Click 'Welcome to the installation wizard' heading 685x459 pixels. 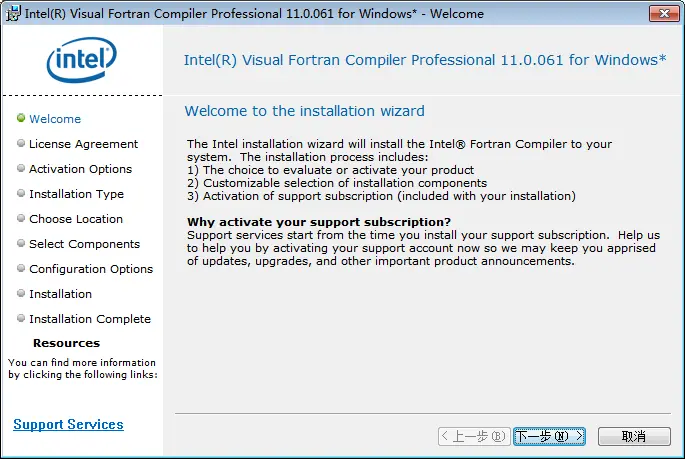[x=304, y=111]
